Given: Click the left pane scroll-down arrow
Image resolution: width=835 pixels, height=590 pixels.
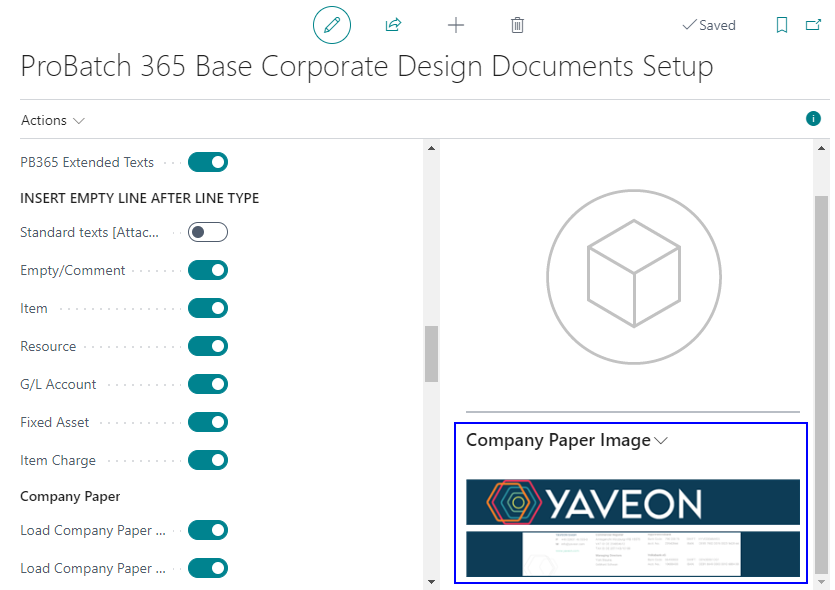Looking at the screenshot, I should [x=431, y=582].
